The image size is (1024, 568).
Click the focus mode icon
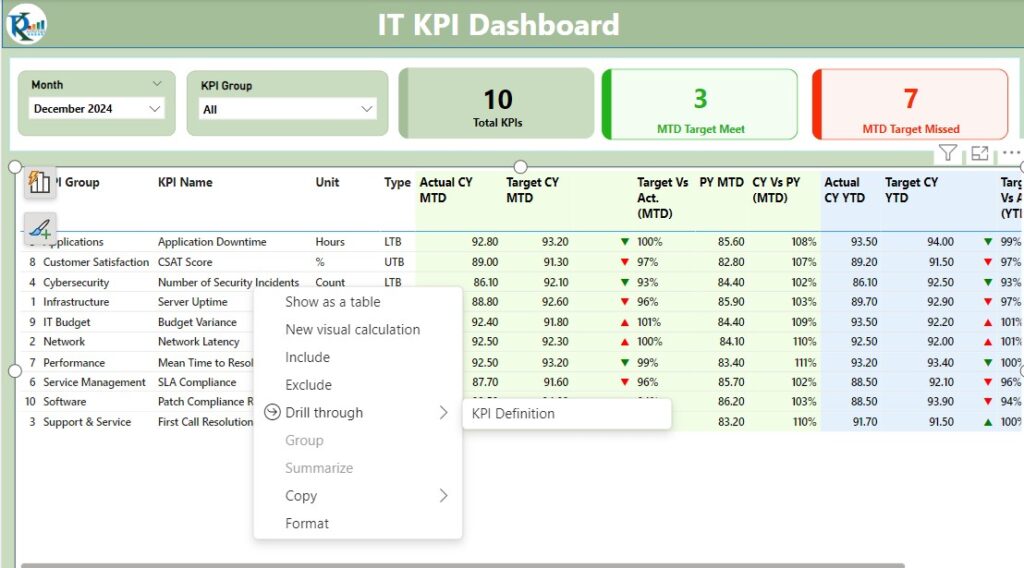click(x=980, y=153)
